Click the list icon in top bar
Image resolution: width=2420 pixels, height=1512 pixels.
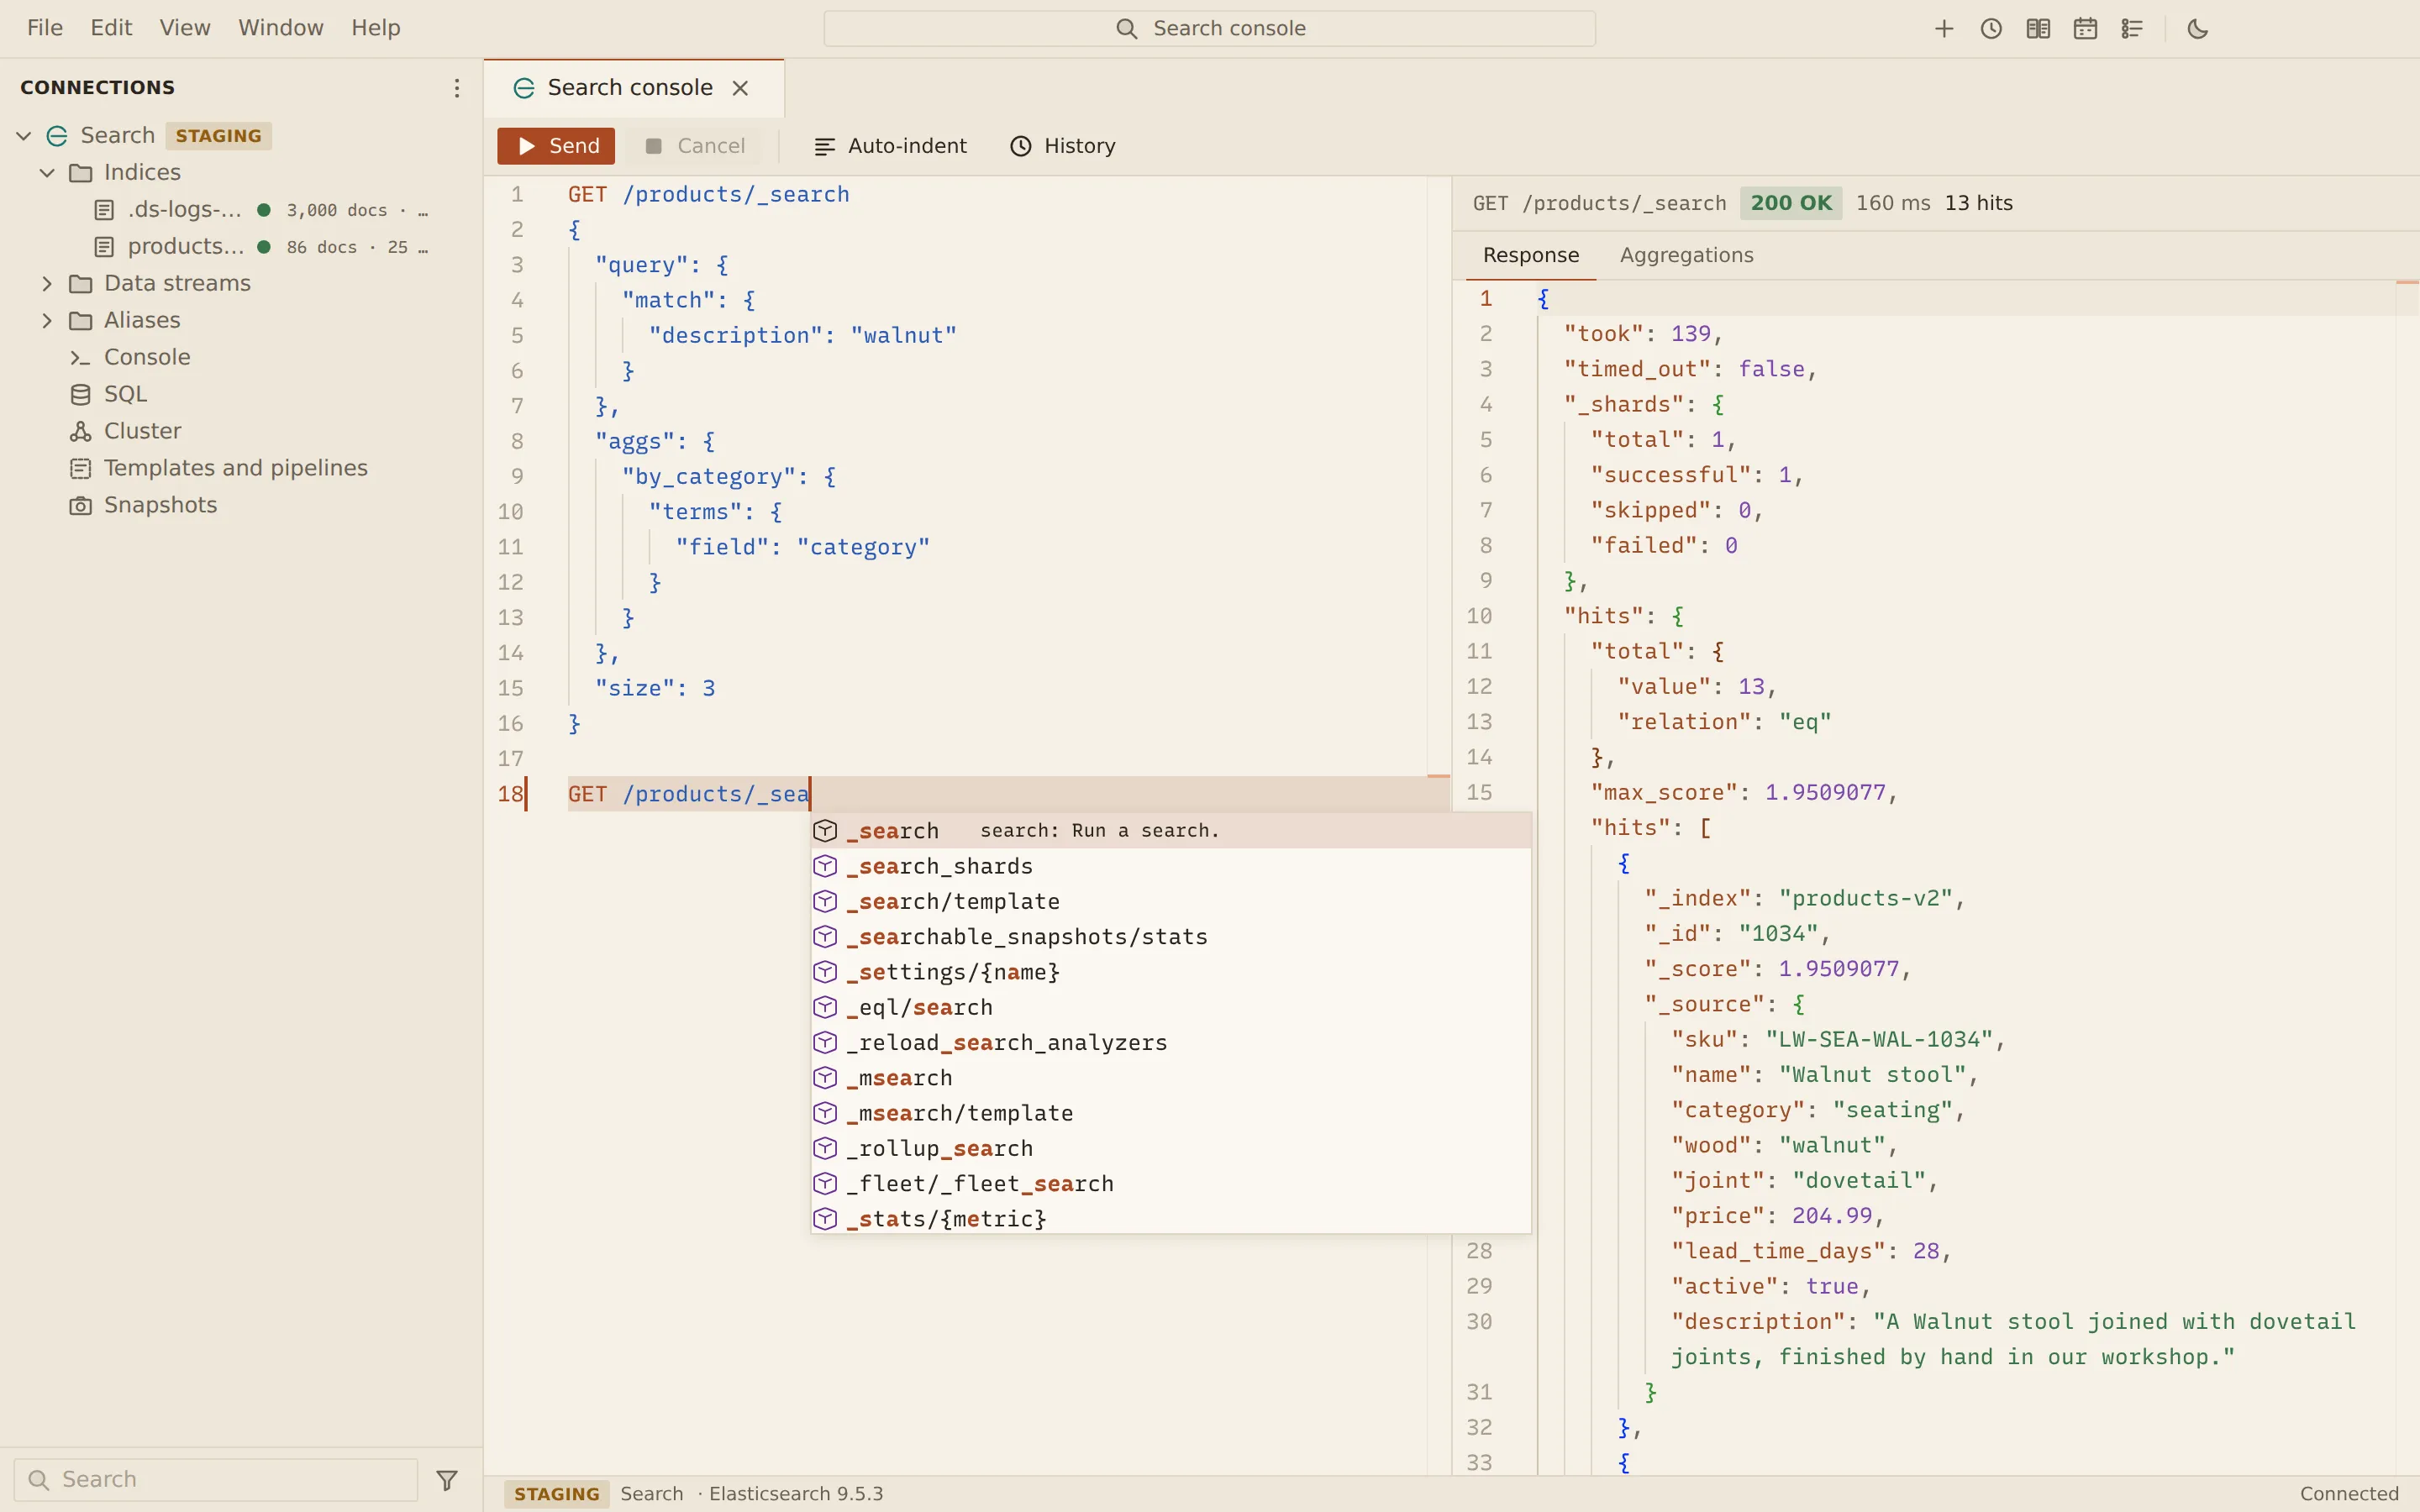click(2132, 29)
